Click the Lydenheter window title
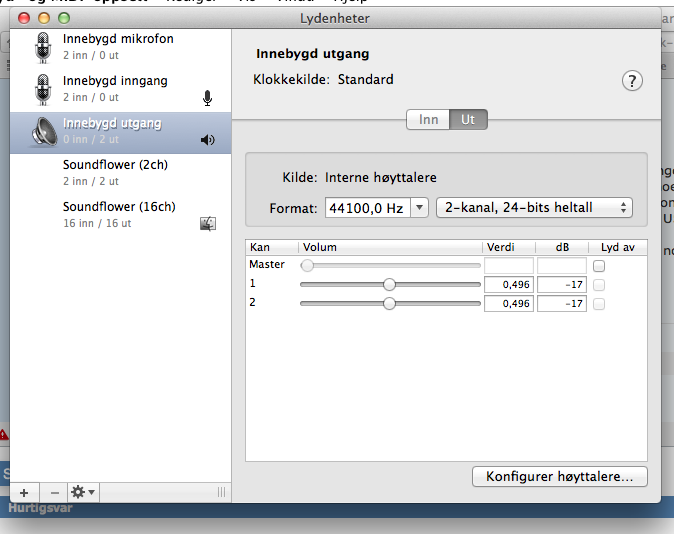 pos(335,18)
